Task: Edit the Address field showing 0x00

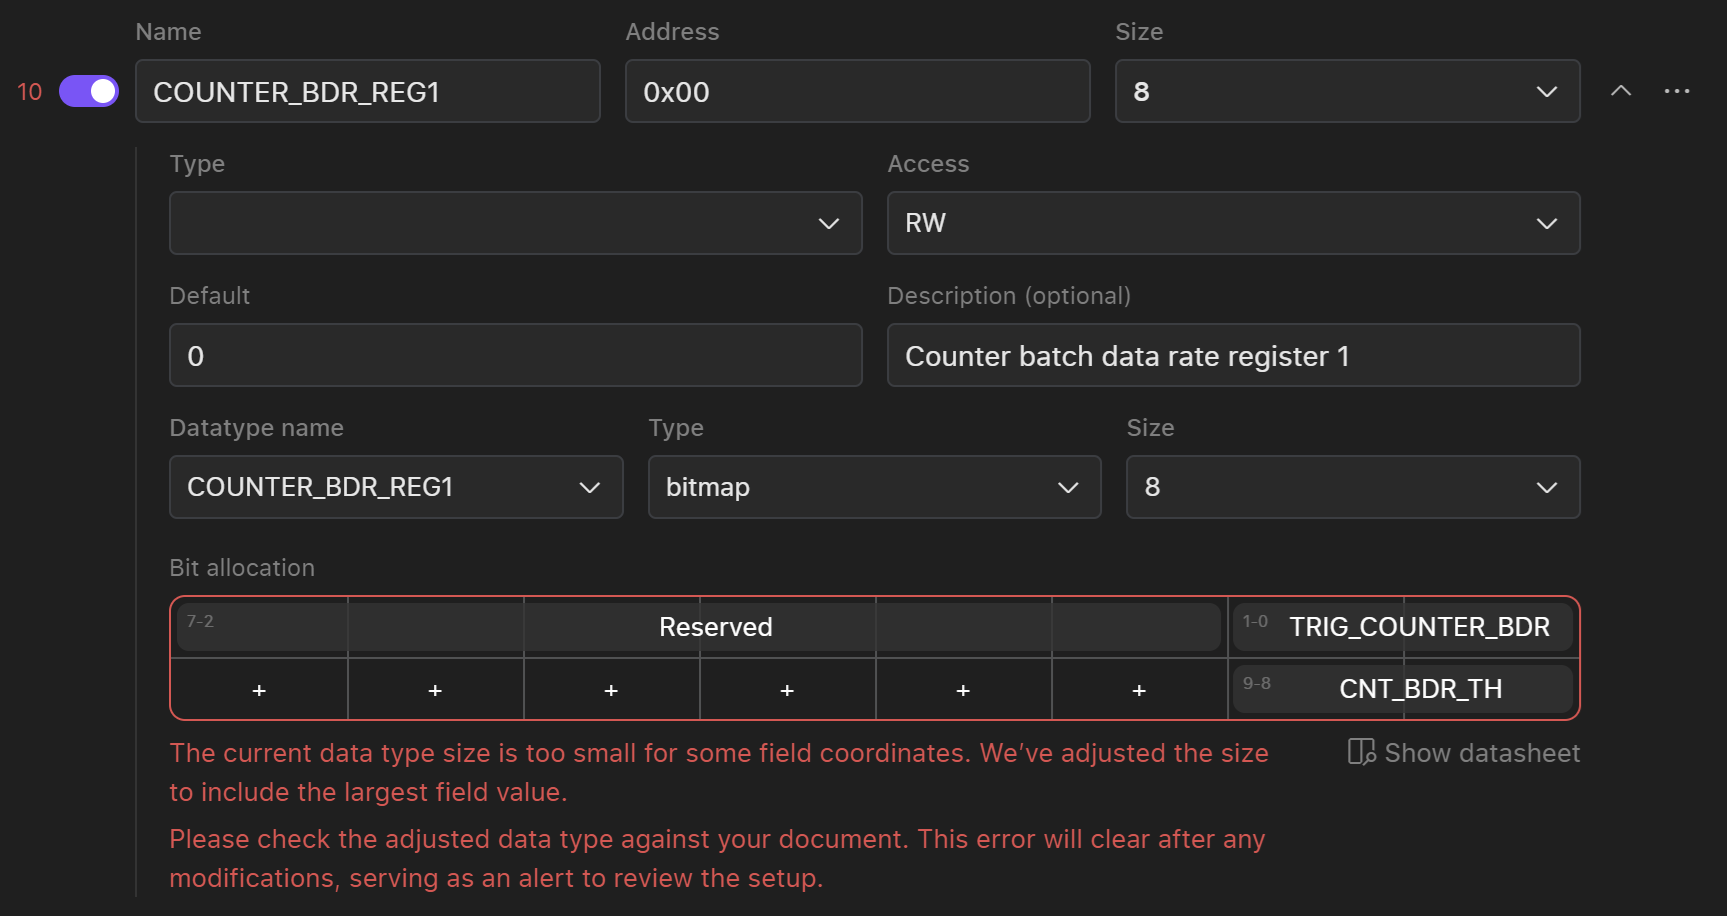Action: click(x=857, y=91)
